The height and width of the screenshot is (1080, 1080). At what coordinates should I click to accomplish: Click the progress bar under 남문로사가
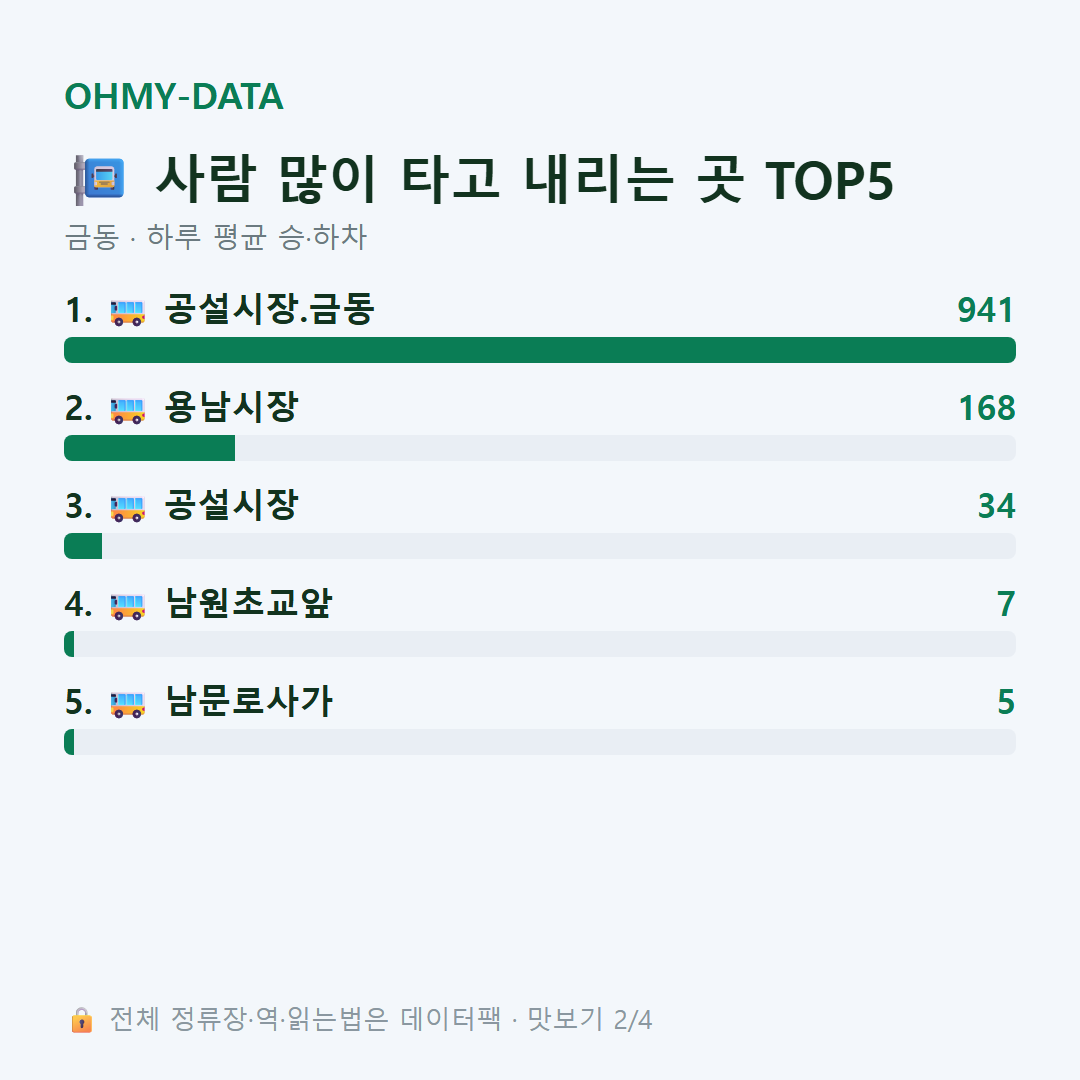[x=540, y=742]
